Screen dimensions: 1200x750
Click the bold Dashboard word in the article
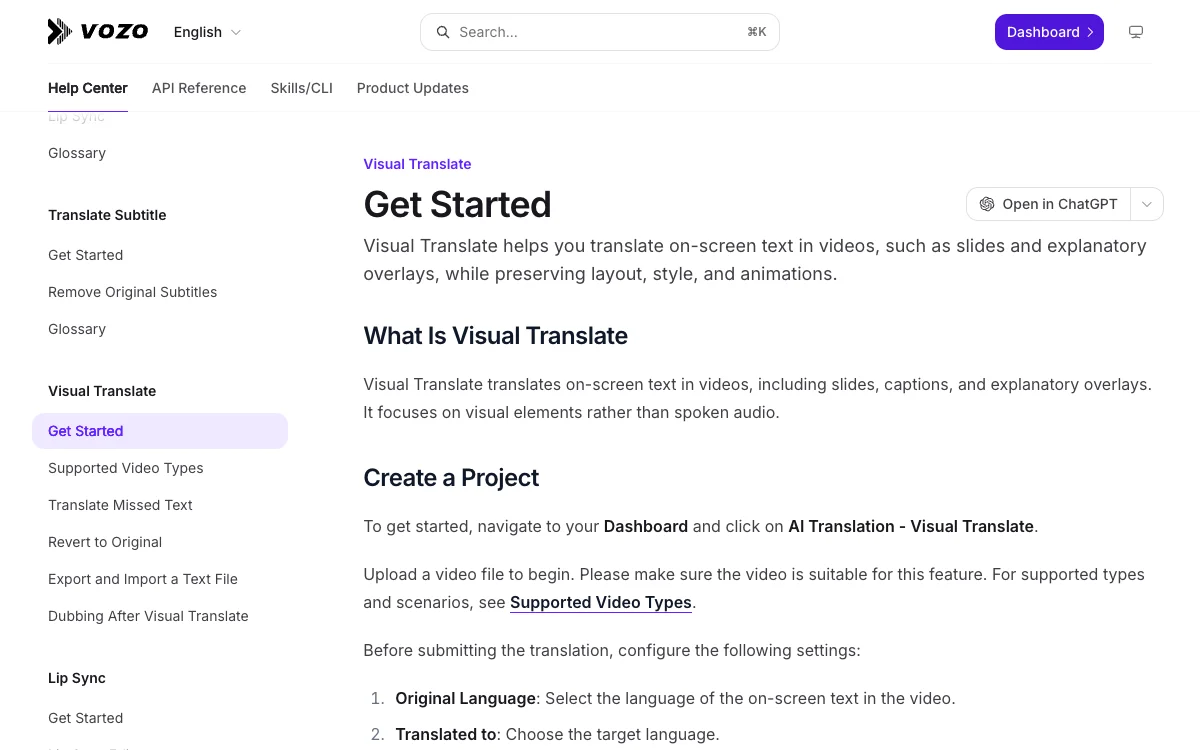pos(646,526)
